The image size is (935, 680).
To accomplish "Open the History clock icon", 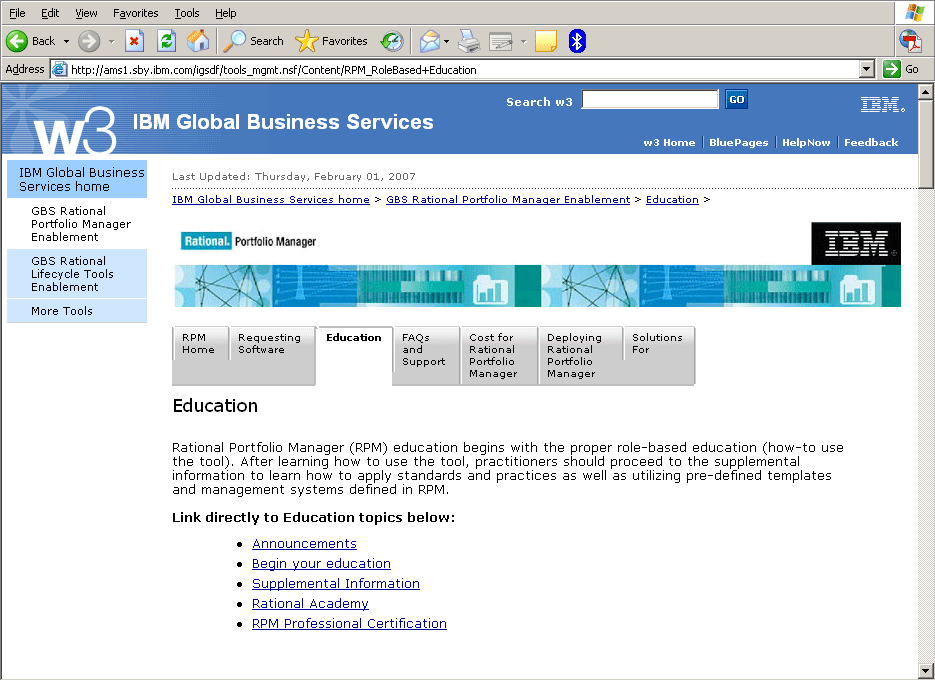I will pyautogui.click(x=392, y=41).
